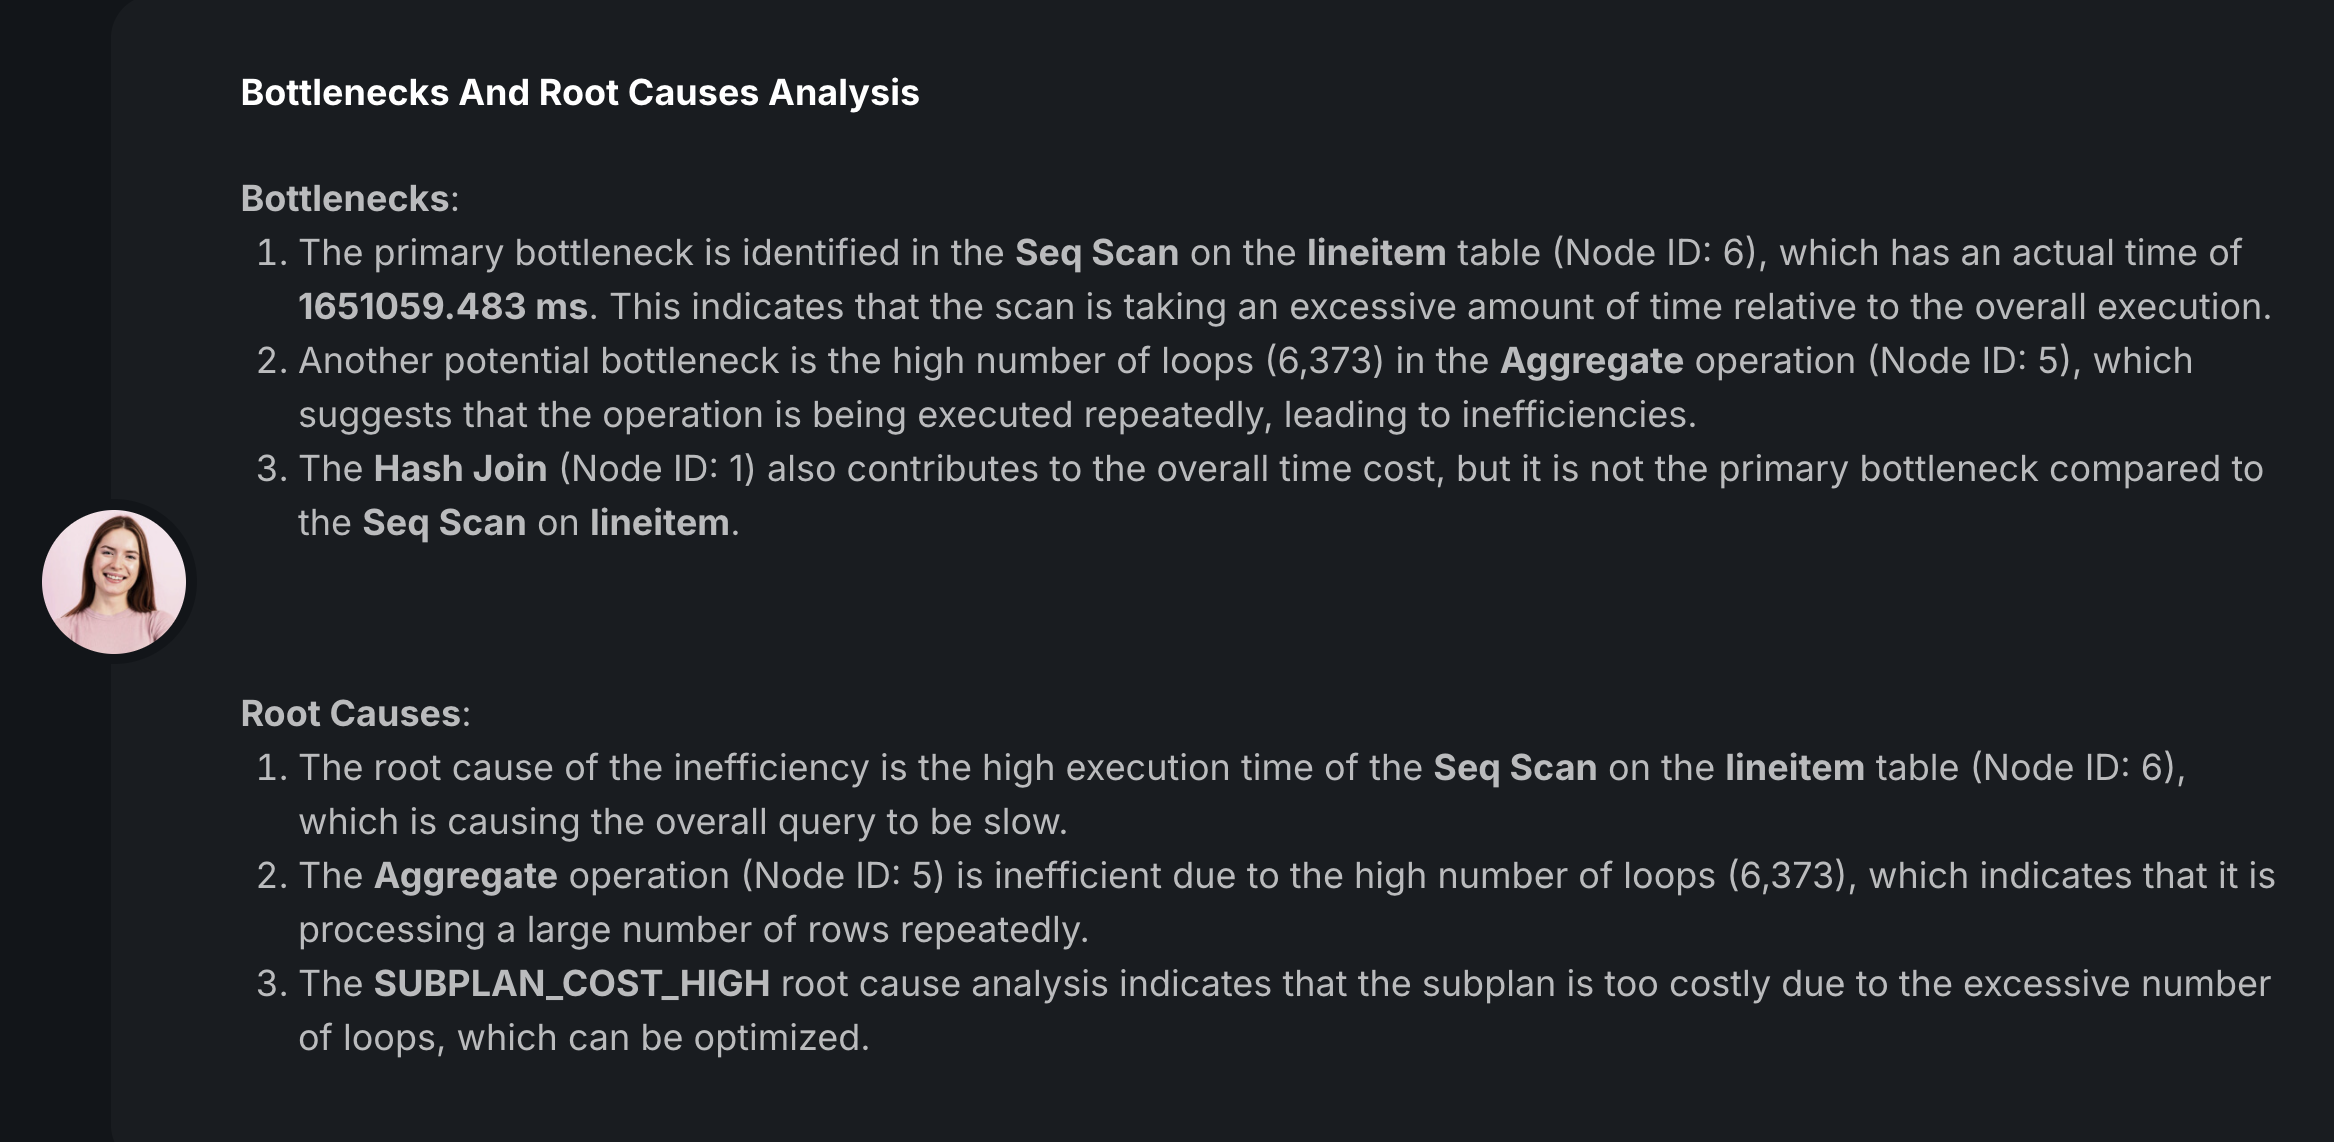Click bold lineitem ending the third bottleneck
The width and height of the screenshot is (2334, 1142).
click(x=660, y=522)
